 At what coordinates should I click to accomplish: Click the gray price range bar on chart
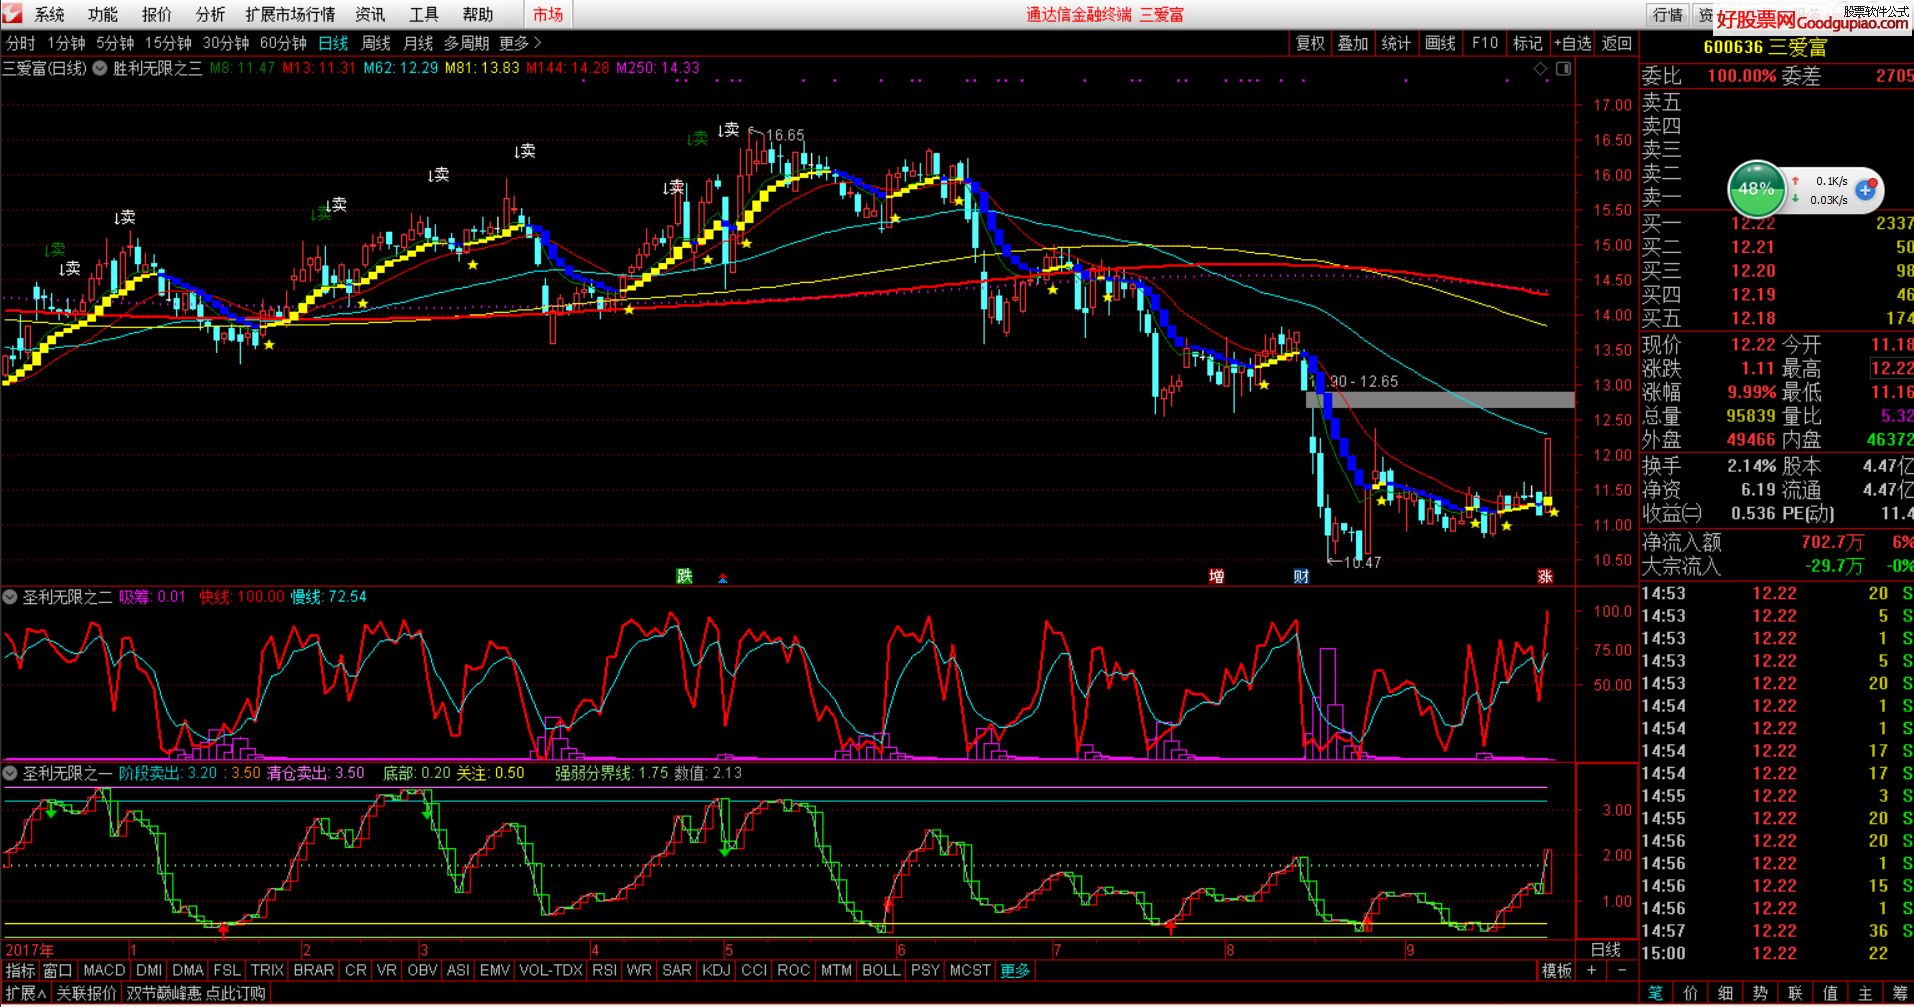pos(1440,400)
